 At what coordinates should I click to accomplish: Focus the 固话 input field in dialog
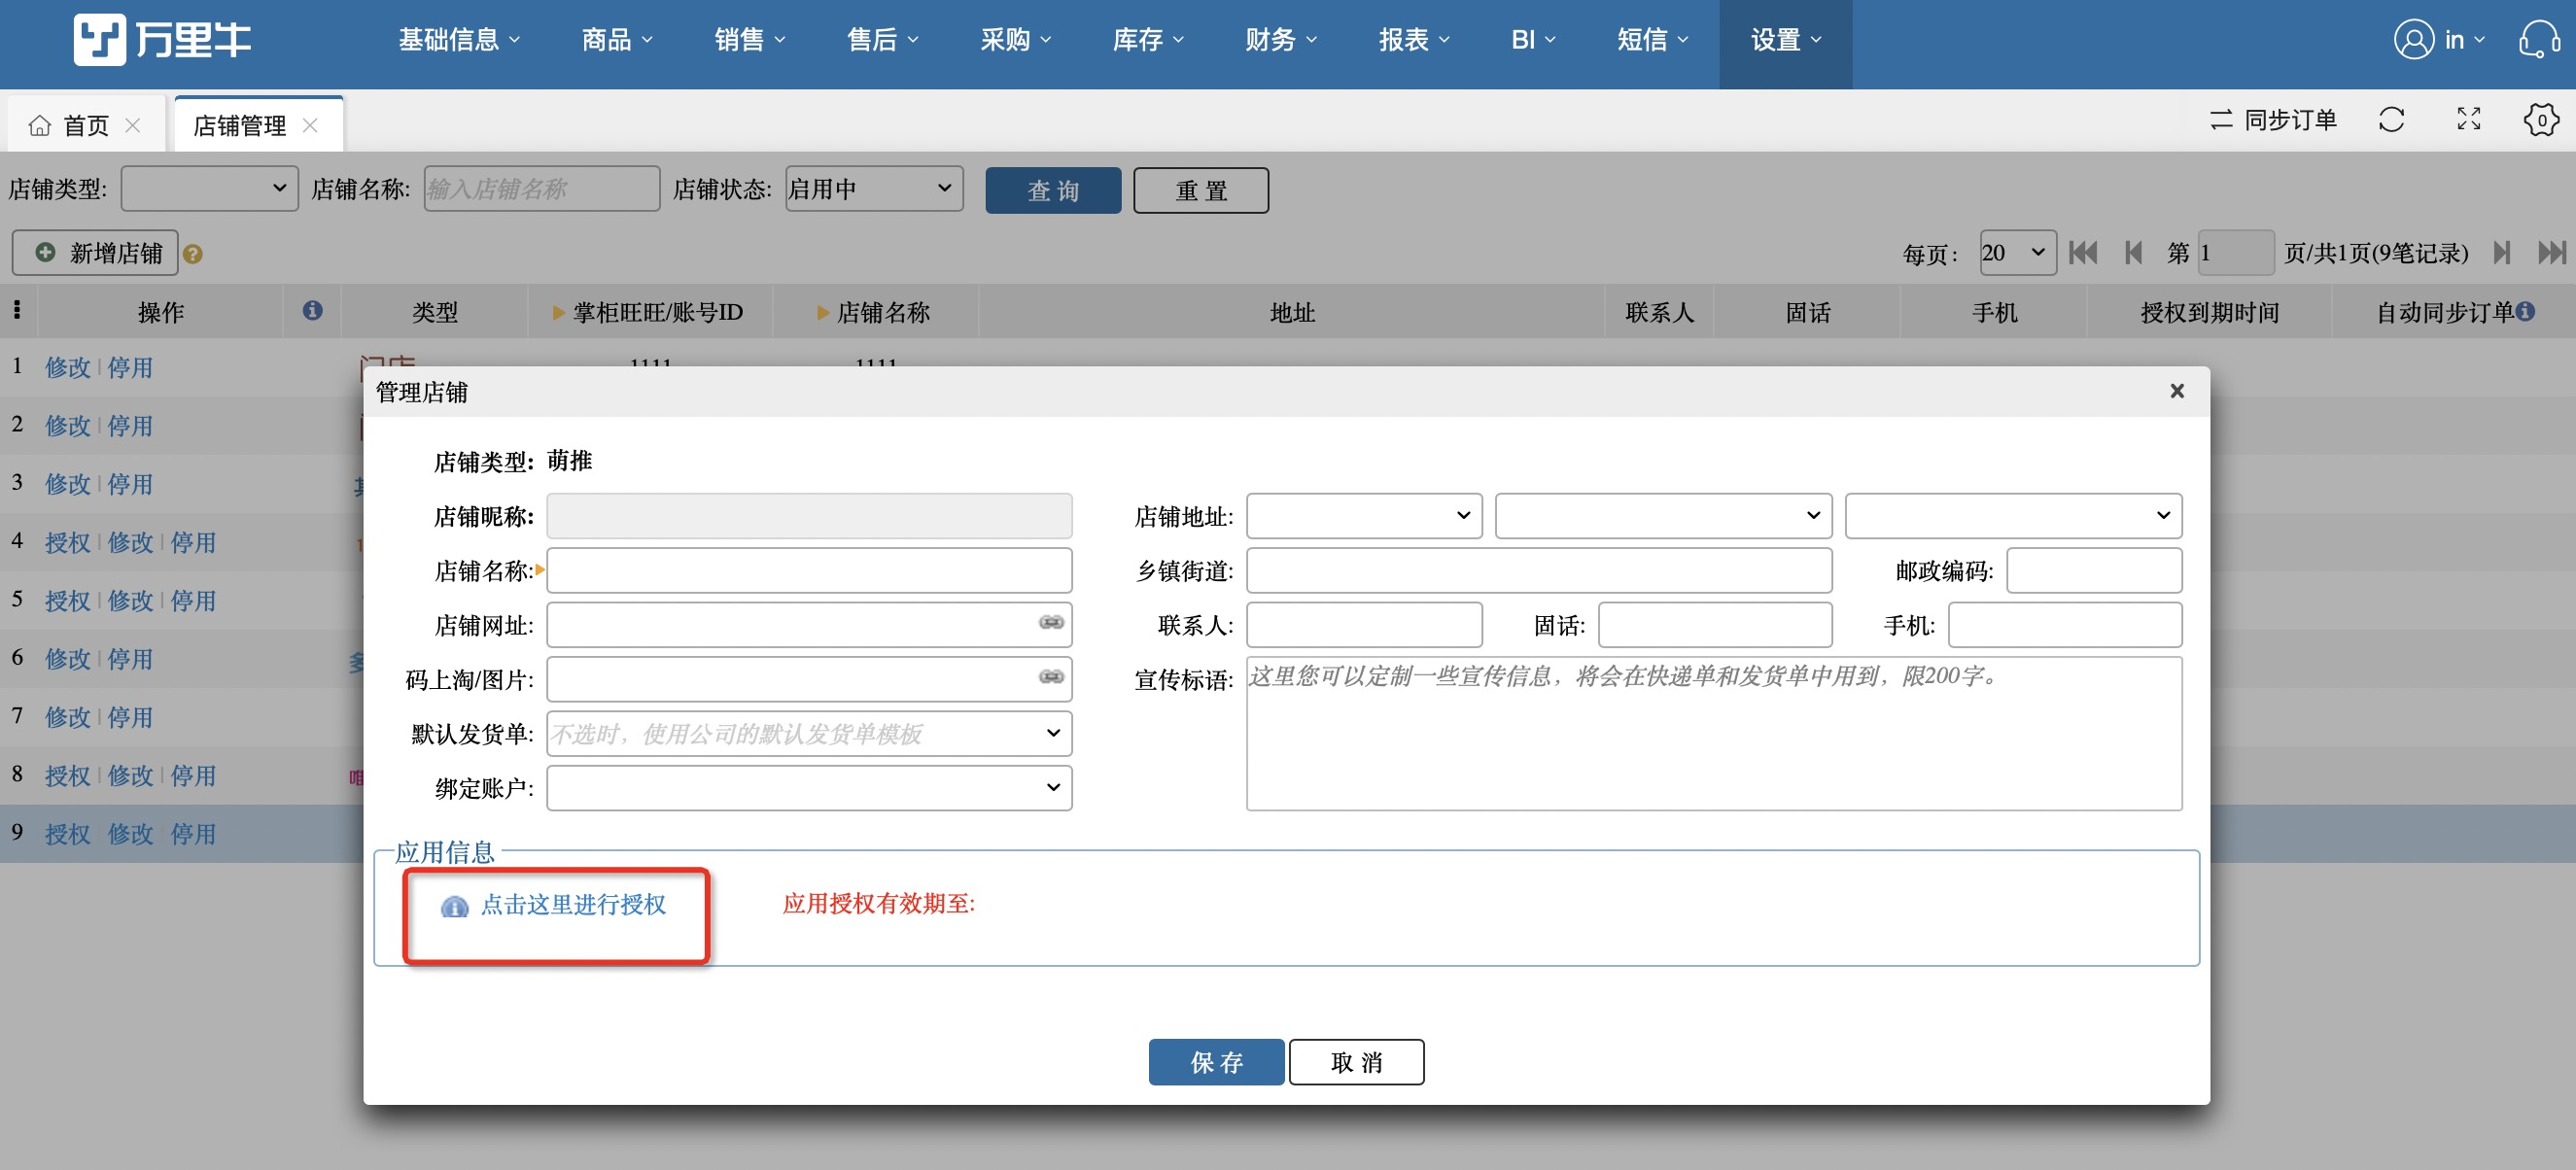[x=1715, y=625]
